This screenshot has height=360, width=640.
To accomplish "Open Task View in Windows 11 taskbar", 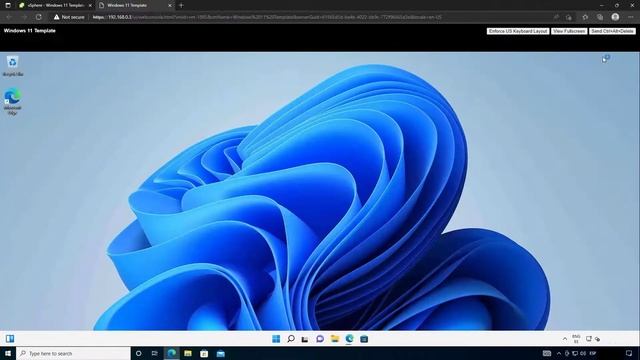I will point(305,339).
